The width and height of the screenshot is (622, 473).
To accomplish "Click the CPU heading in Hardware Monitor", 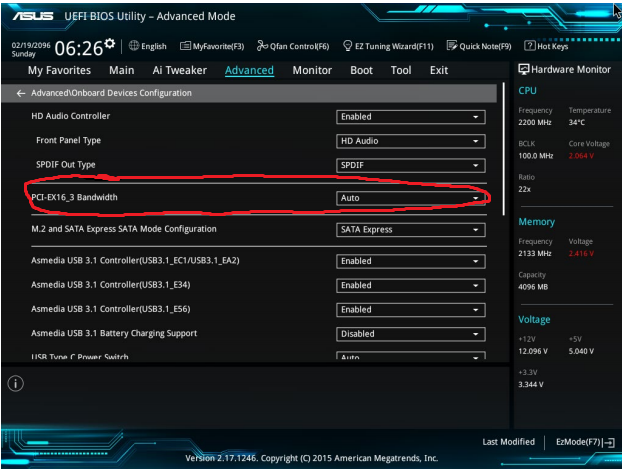I will [527, 91].
